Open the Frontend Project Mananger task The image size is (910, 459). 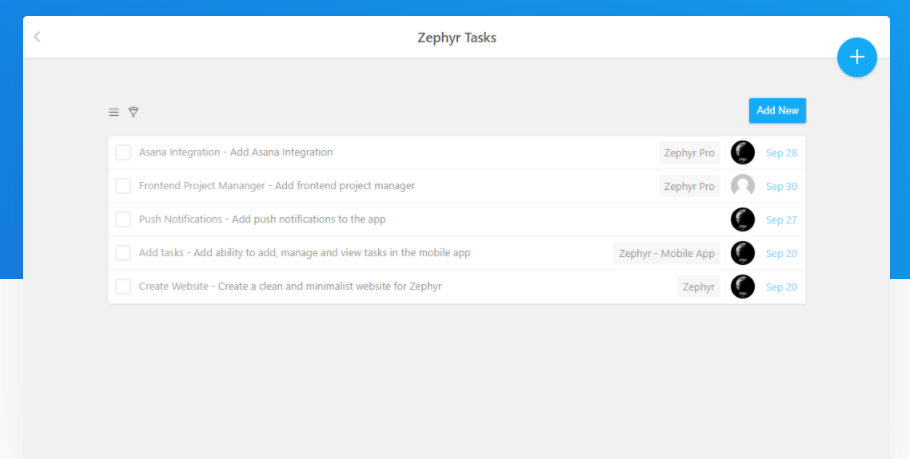[x=276, y=186]
